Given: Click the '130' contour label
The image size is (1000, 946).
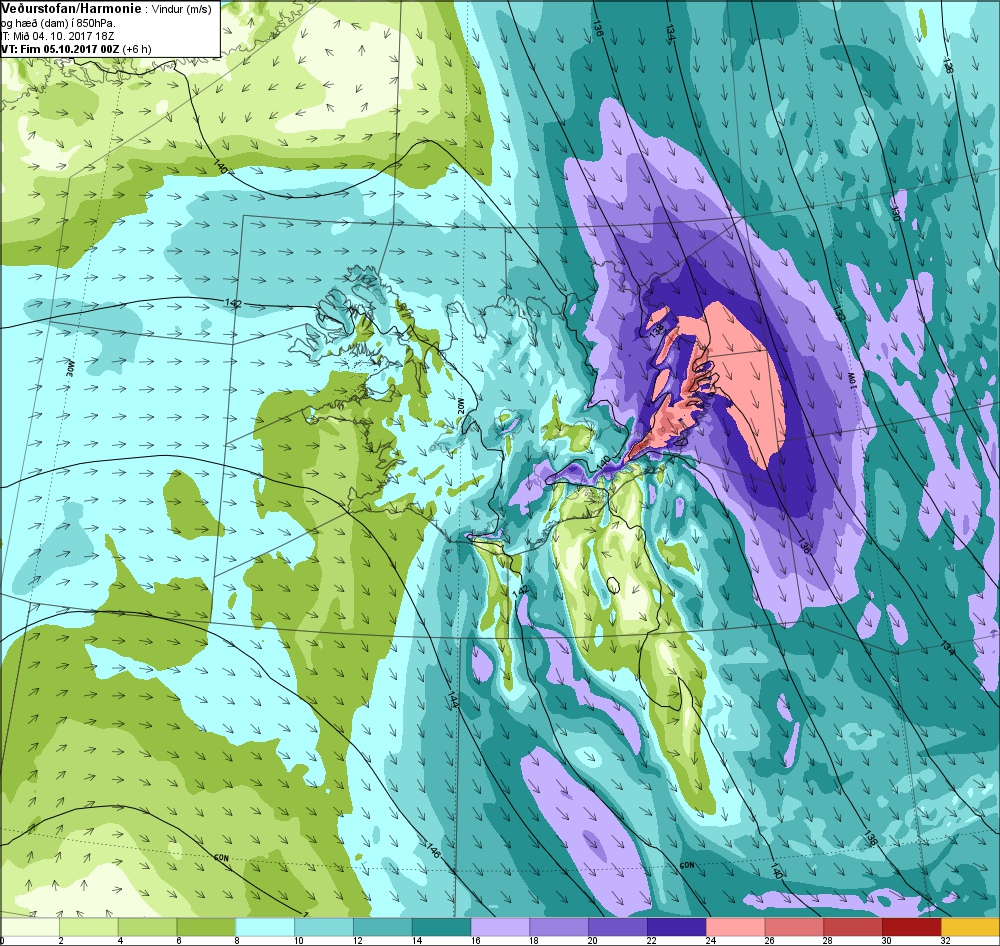Looking at the screenshot, I should (896, 211).
